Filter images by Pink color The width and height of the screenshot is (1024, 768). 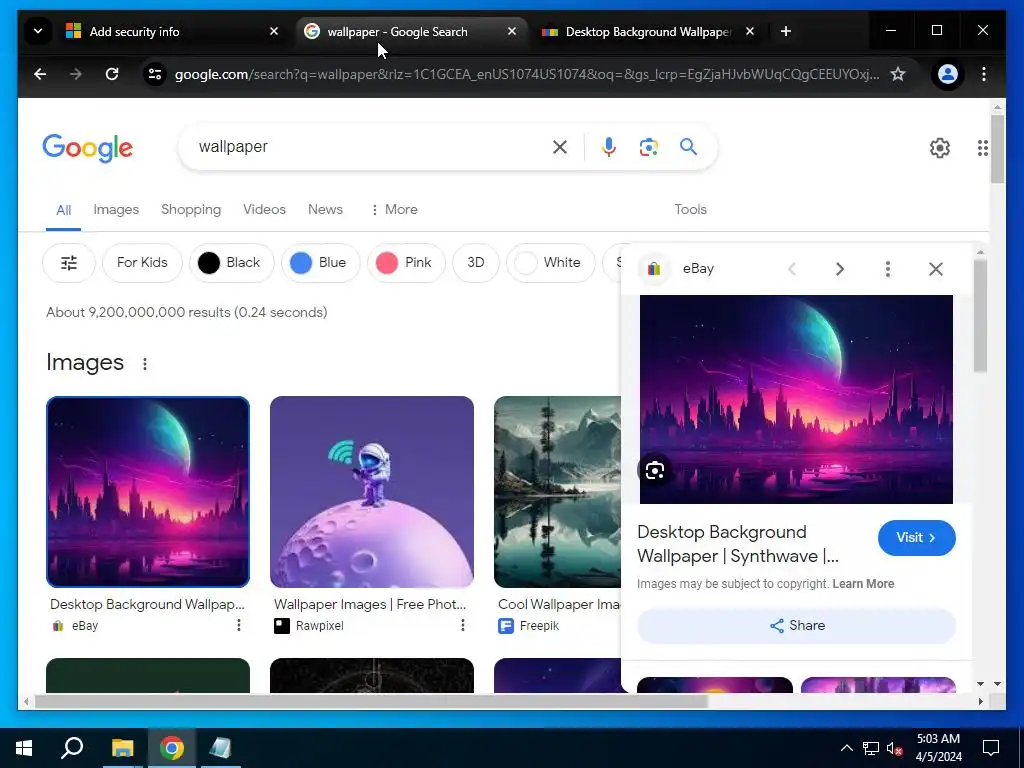point(406,263)
